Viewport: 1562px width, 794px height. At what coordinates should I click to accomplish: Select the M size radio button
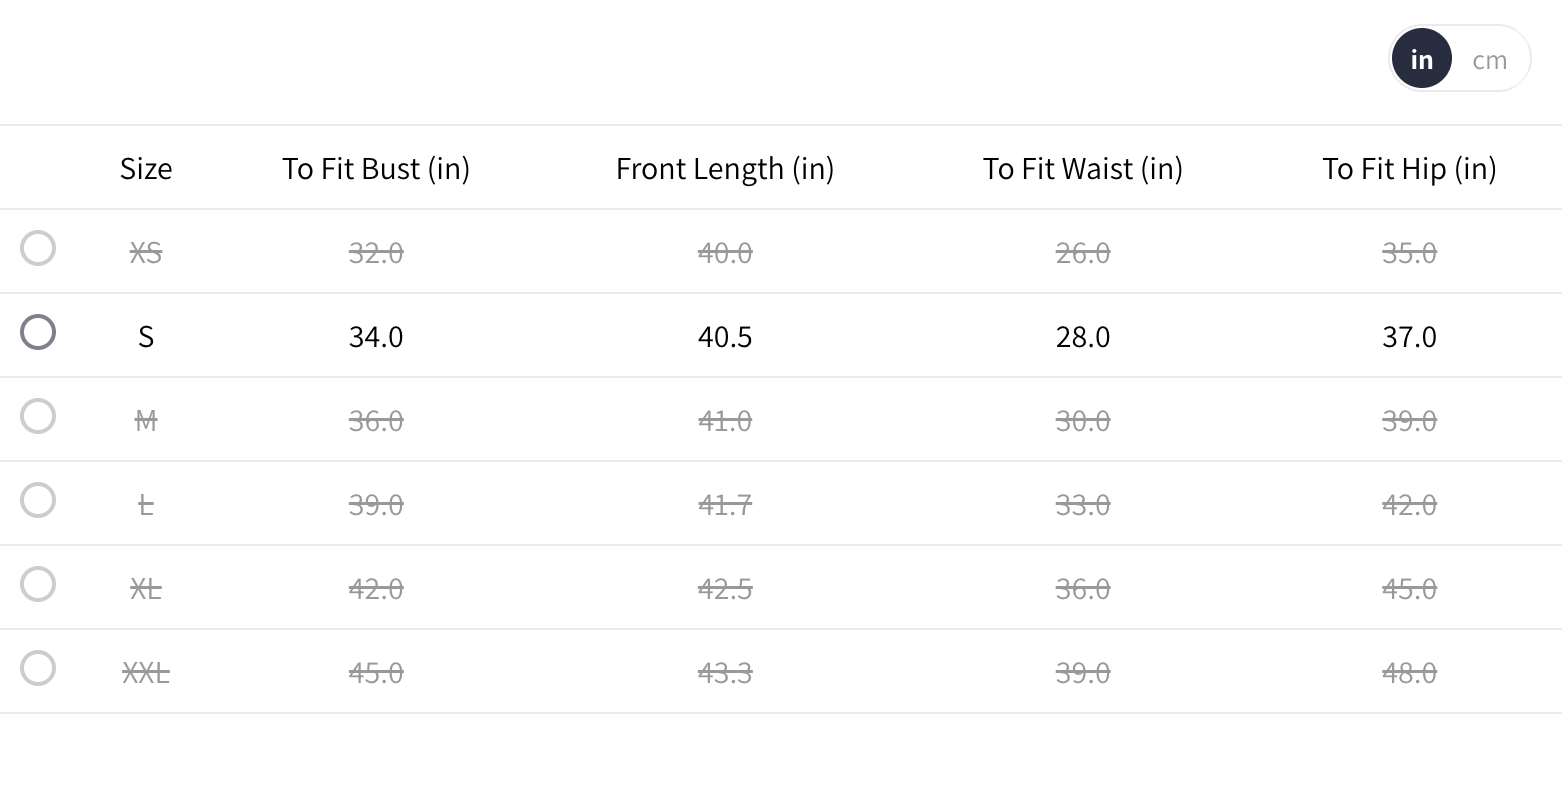[x=38, y=416]
